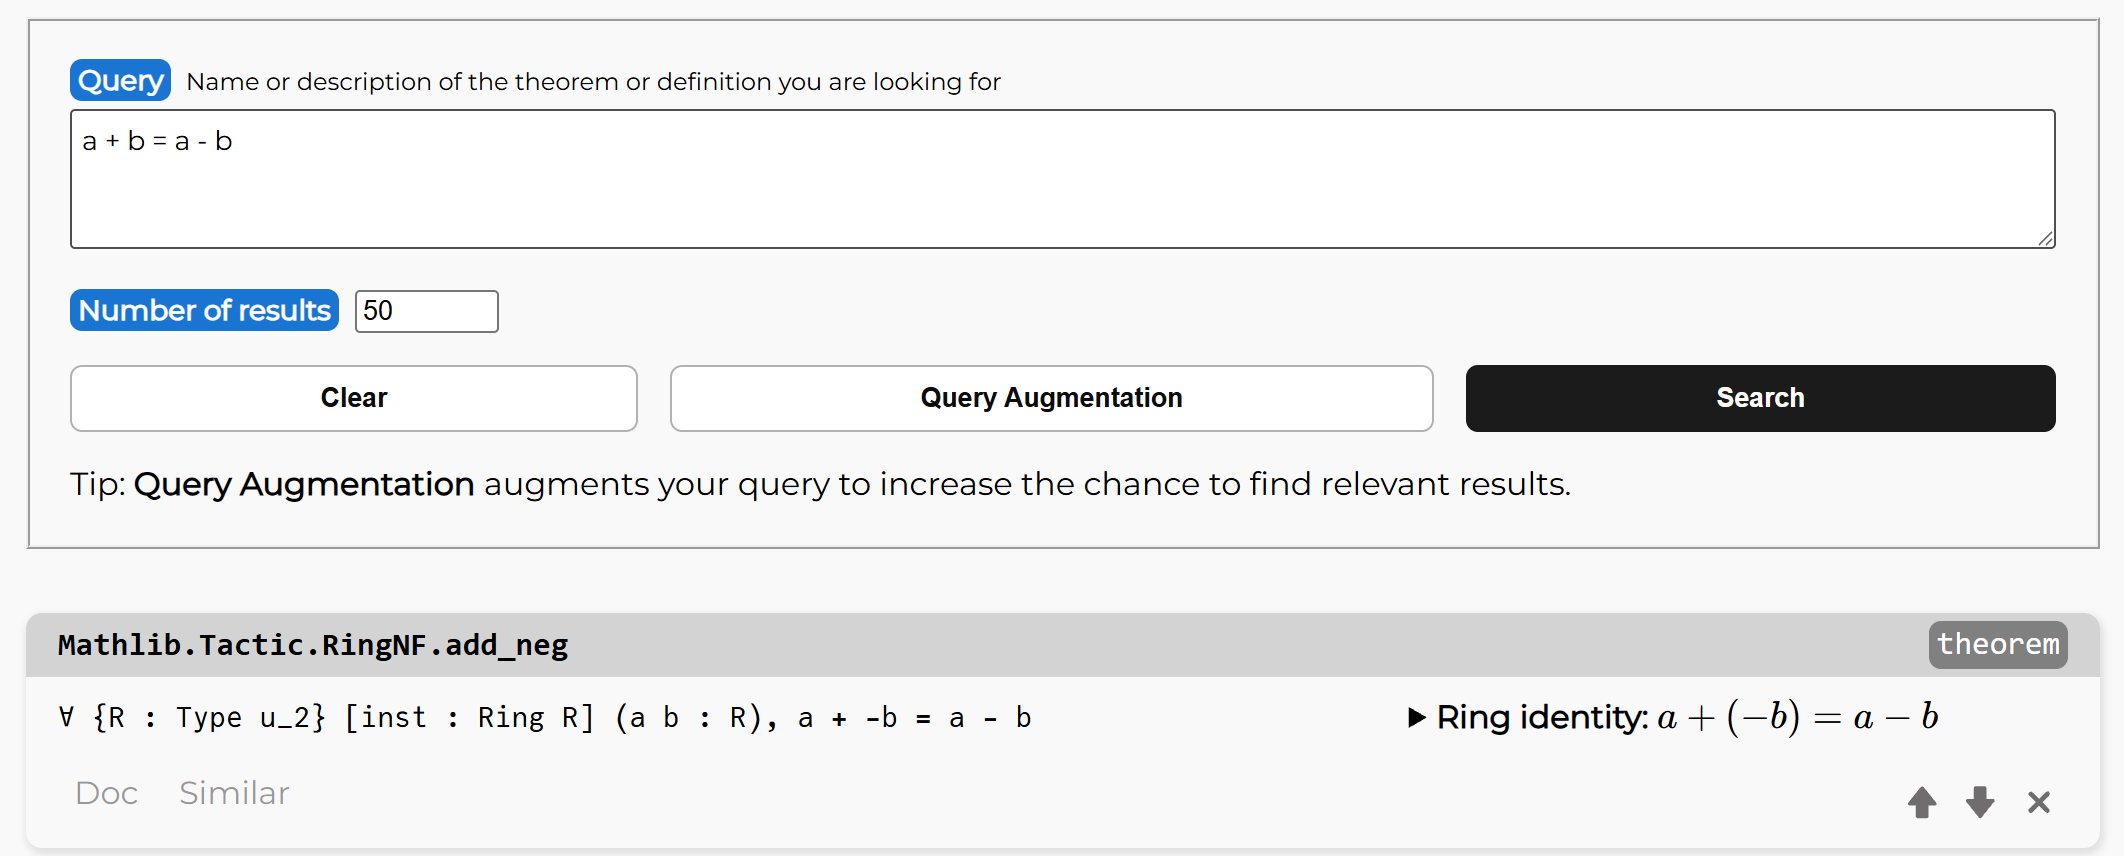Expand the Ring identity disclosure triangle
The image size is (2124, 856).
(x=1416, y=717)
